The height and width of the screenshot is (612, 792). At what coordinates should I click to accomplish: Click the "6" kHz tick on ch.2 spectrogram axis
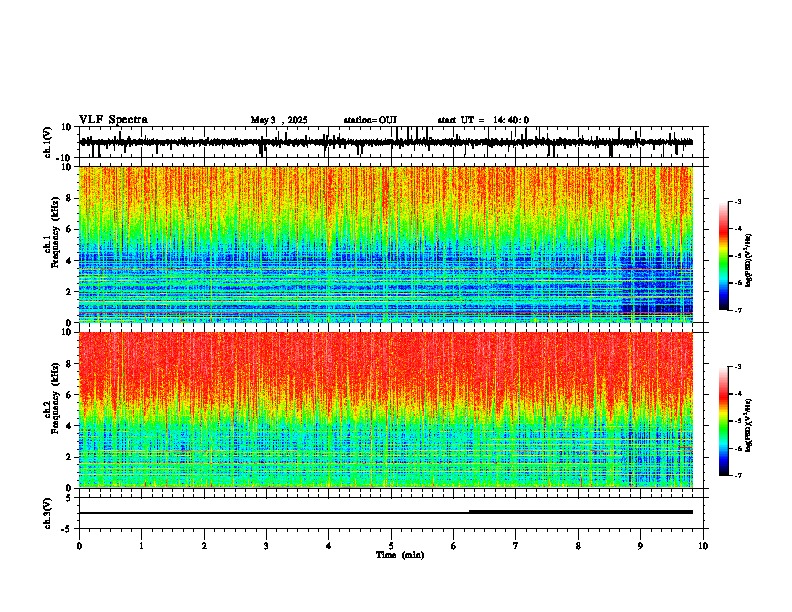[x=70, y=395]
